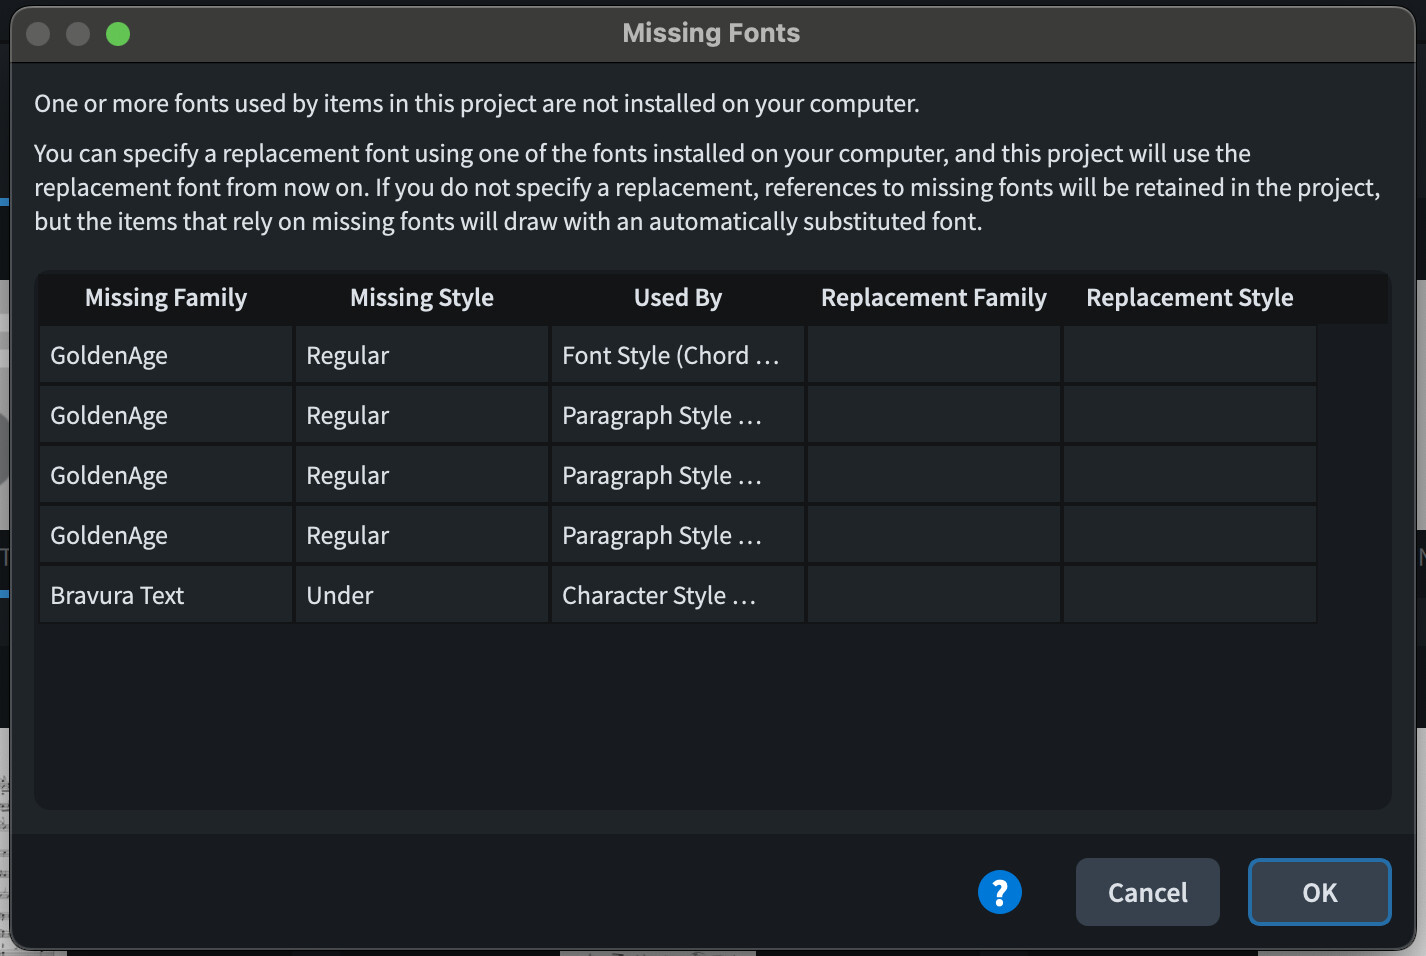Image resolution: width=1426 pixels, height=956 pixels.
Task: Click the Replacement Family column header
Action: point(934,298)
